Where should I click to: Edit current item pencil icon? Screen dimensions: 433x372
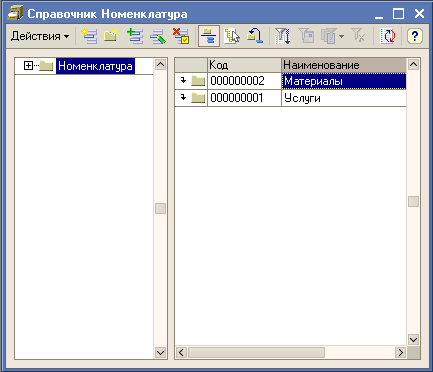click(x=158, y=36)
